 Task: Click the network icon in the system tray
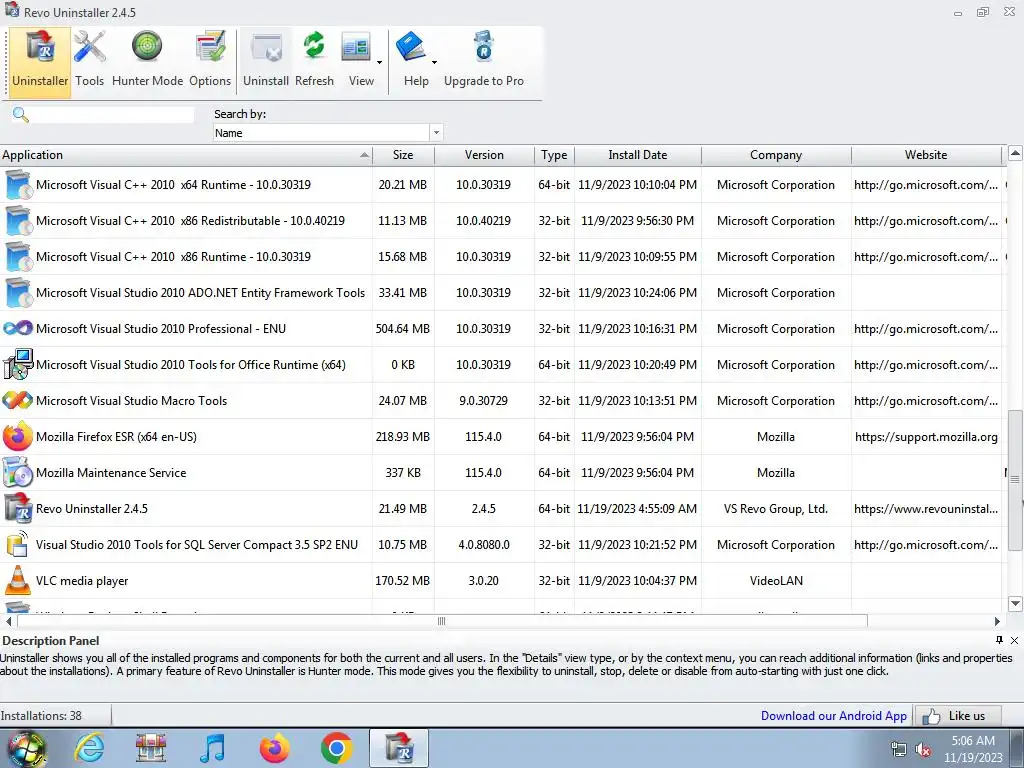click(899, 750)
